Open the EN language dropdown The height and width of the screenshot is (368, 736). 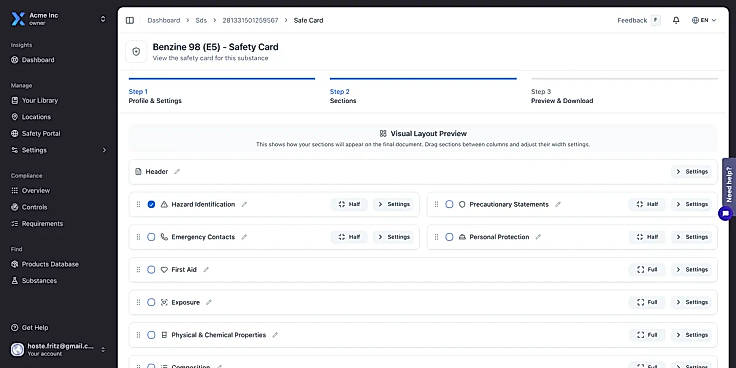(x=704, y=20)
